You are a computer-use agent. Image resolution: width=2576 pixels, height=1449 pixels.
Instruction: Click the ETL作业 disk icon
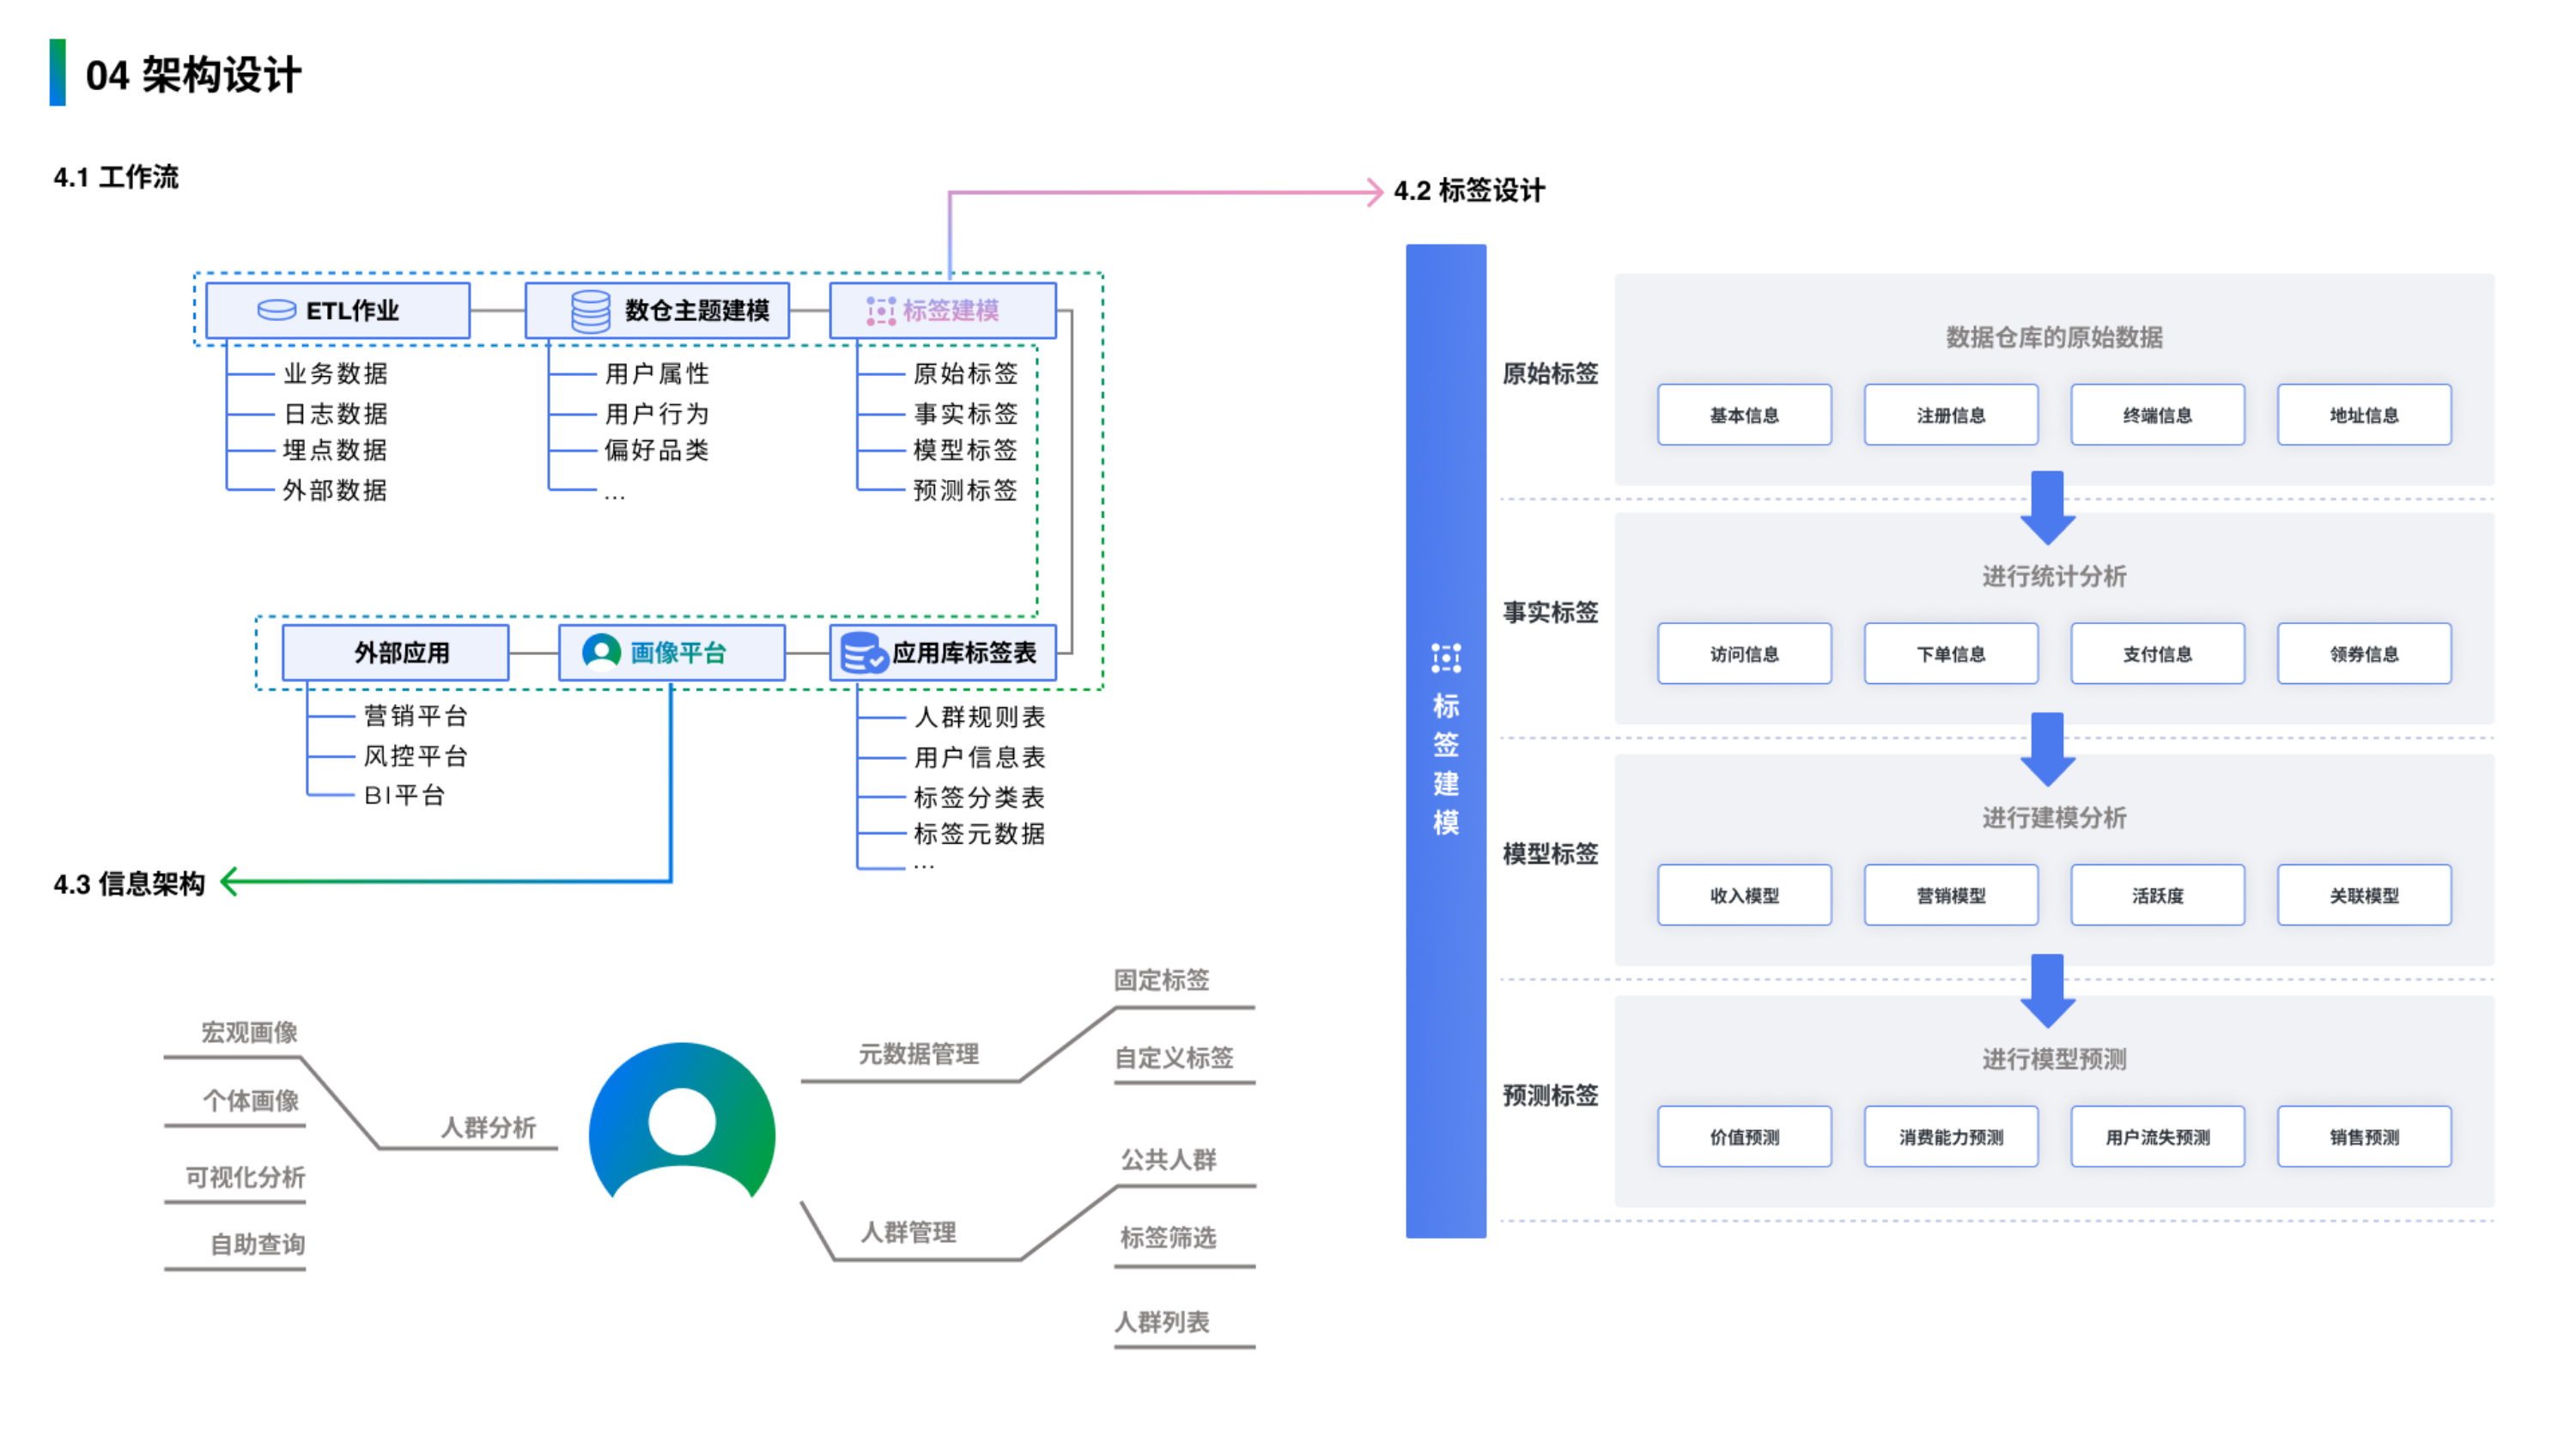[276, 310]
